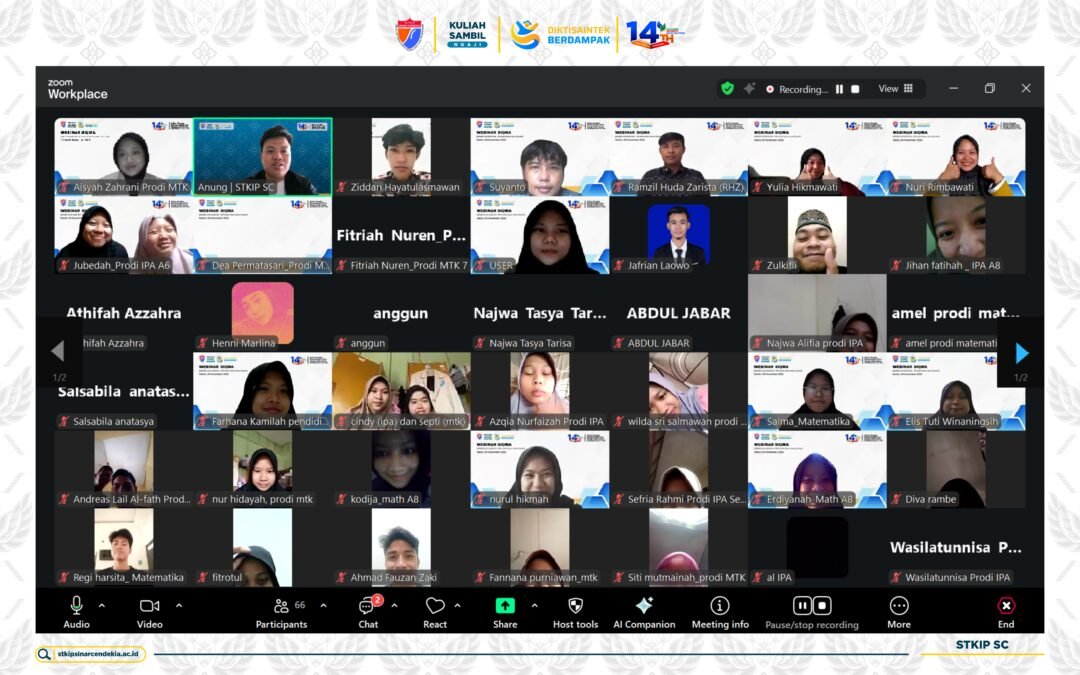Launch the AI Companion sparkle icon

point(644,606)
